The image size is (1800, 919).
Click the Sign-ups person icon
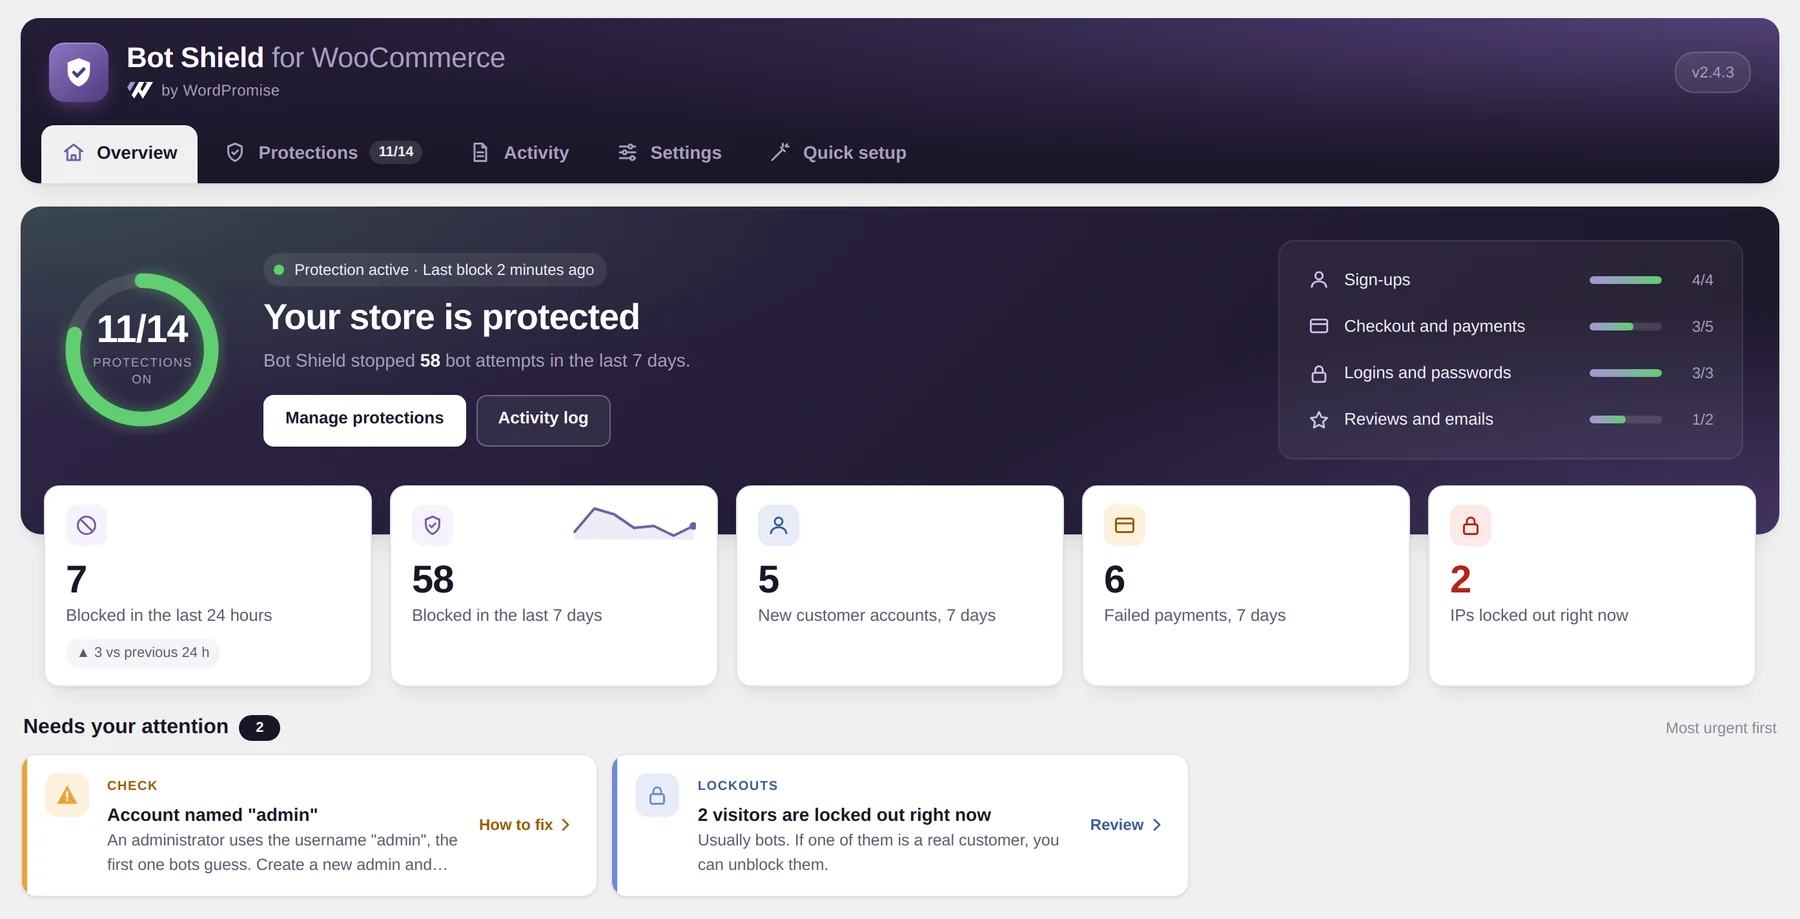[x=1319, y=280]
